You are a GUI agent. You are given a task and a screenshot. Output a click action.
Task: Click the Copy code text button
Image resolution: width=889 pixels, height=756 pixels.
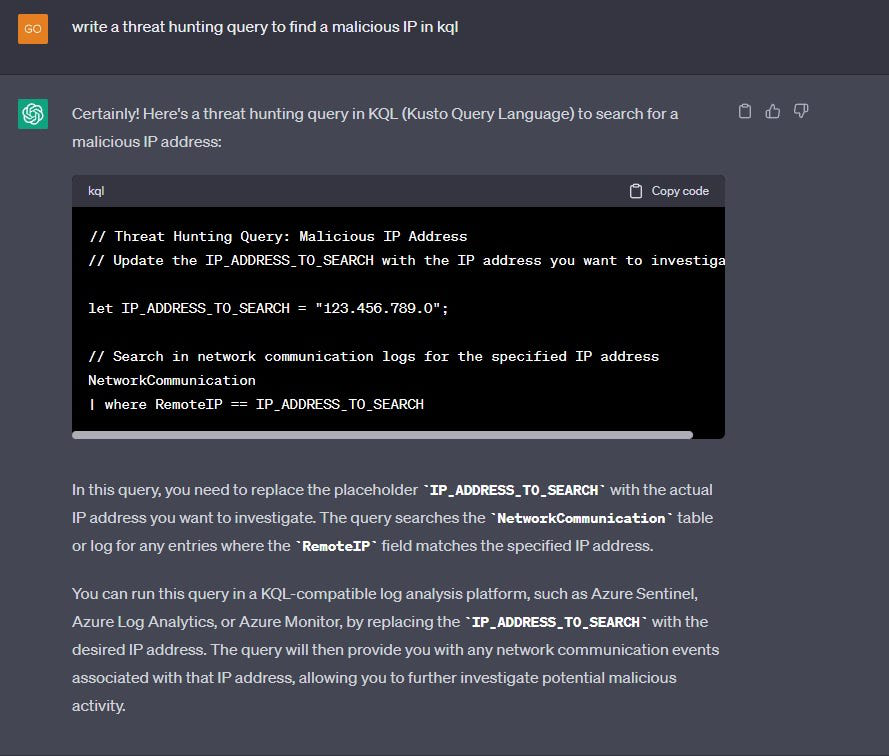pos(680,191)
